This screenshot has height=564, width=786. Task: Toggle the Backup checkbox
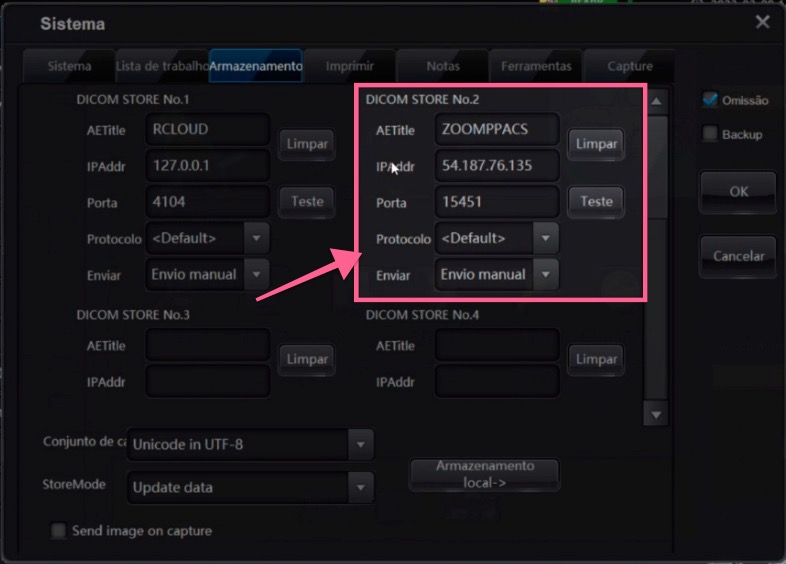710,134
